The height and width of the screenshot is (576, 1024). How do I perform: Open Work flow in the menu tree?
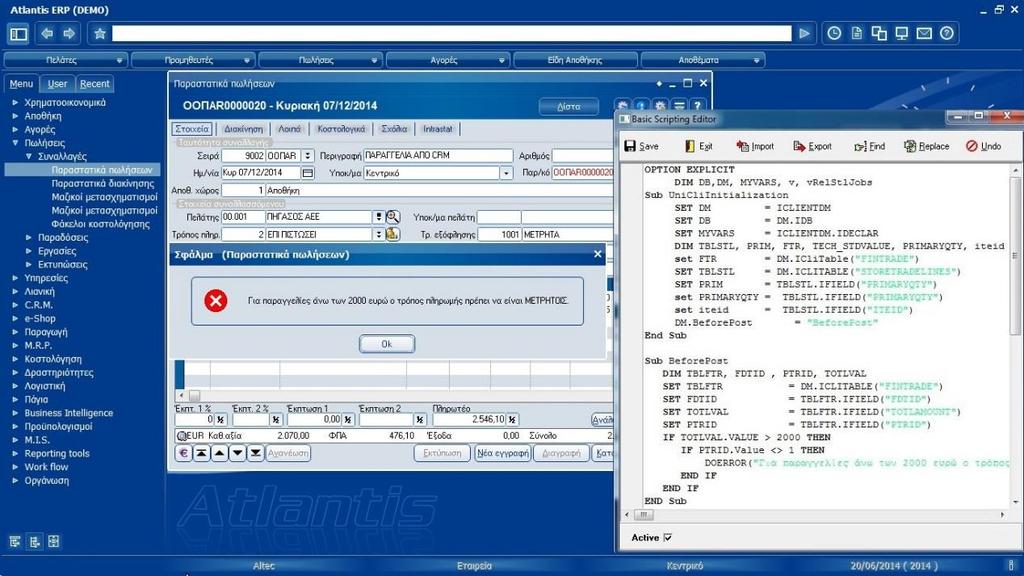click(46, 467)
